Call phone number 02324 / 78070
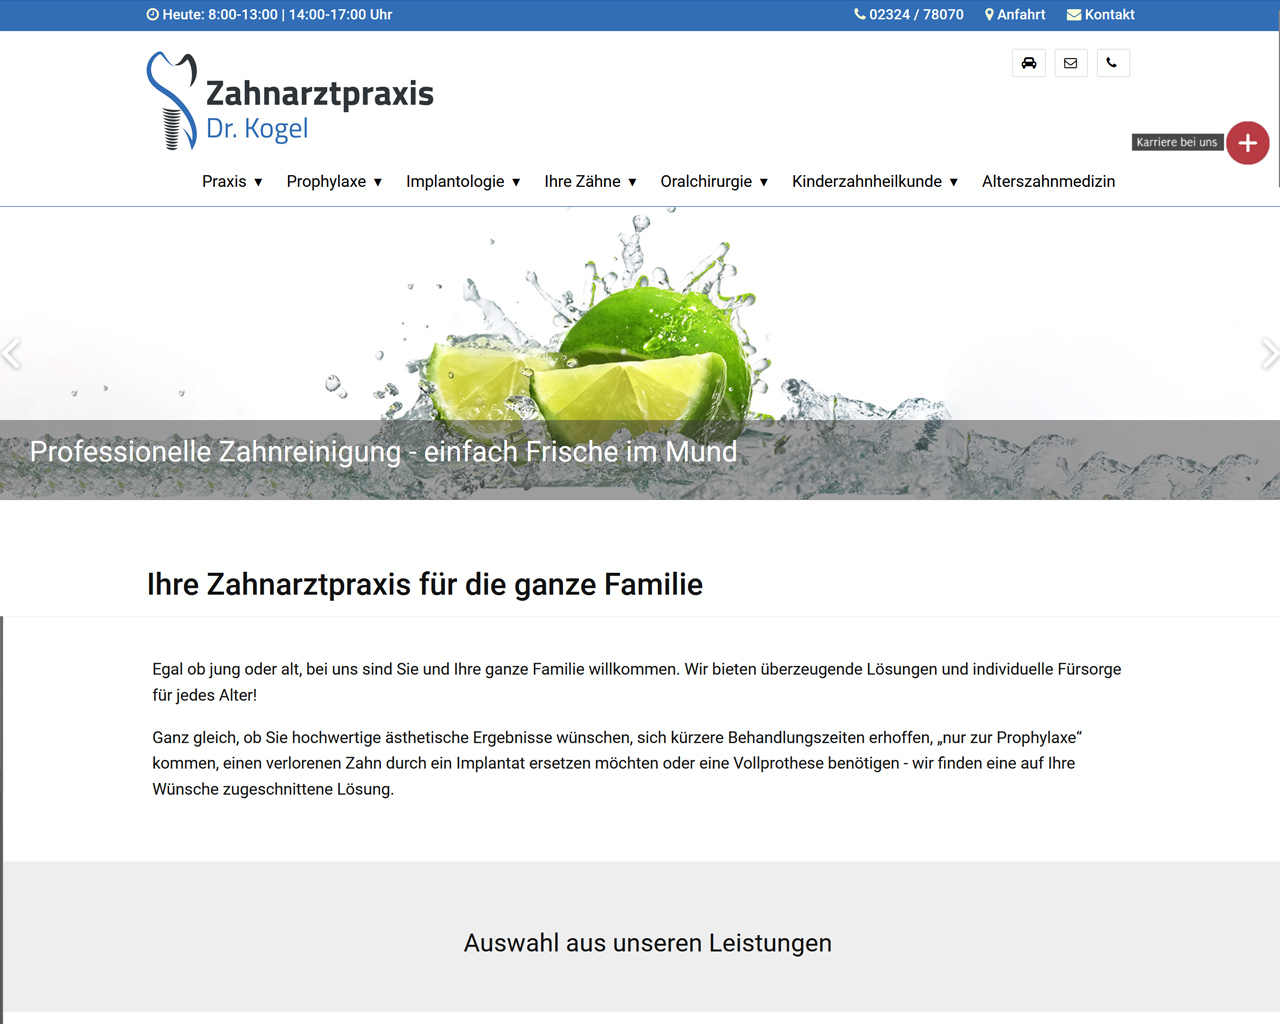 [x=909, y=15]
